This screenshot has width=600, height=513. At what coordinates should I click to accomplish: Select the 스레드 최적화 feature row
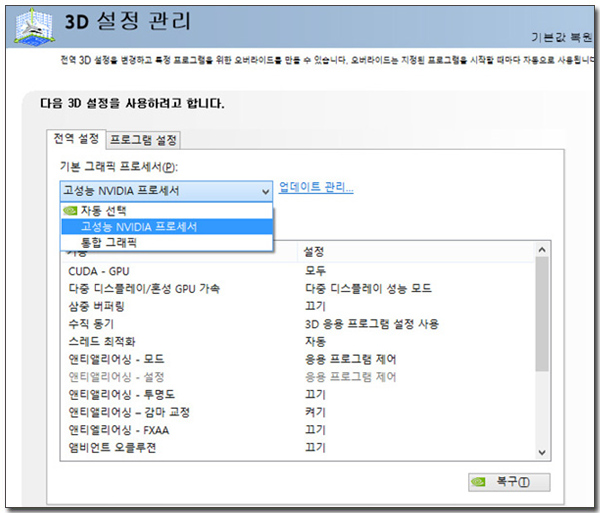point(298,341)
